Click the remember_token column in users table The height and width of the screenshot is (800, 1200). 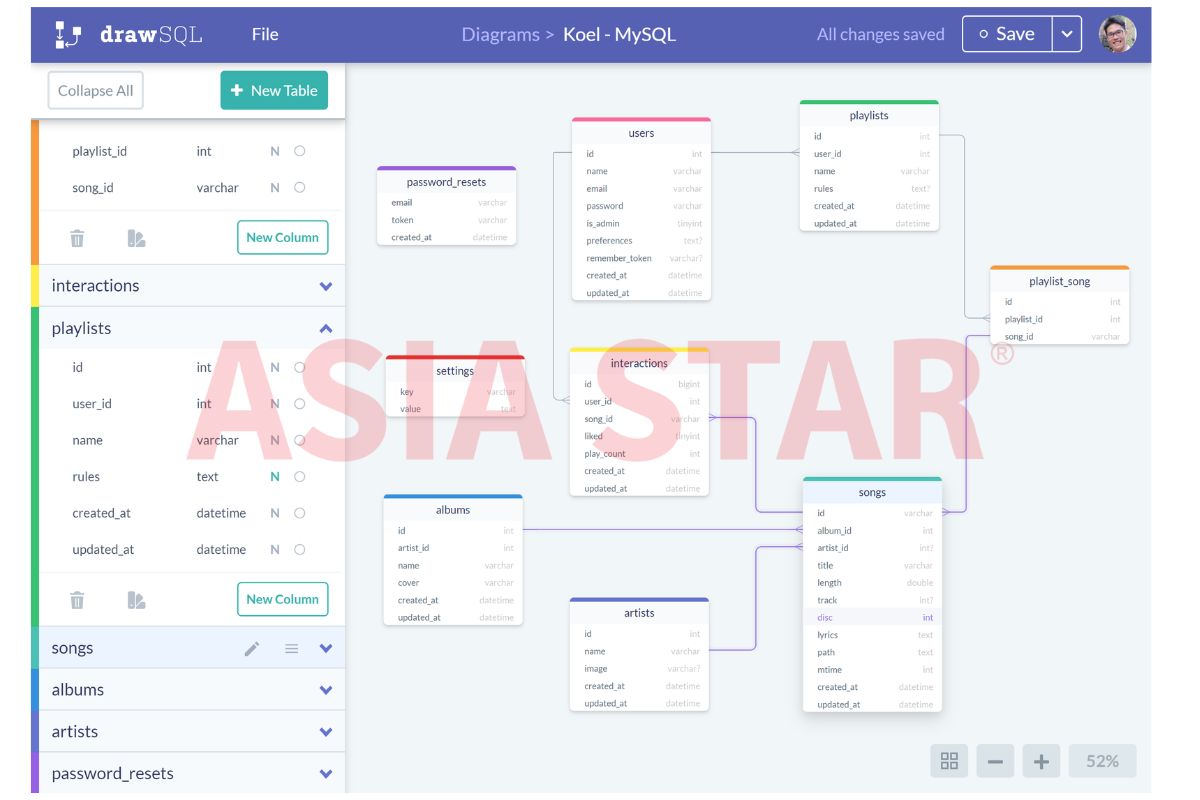point(641,259)
